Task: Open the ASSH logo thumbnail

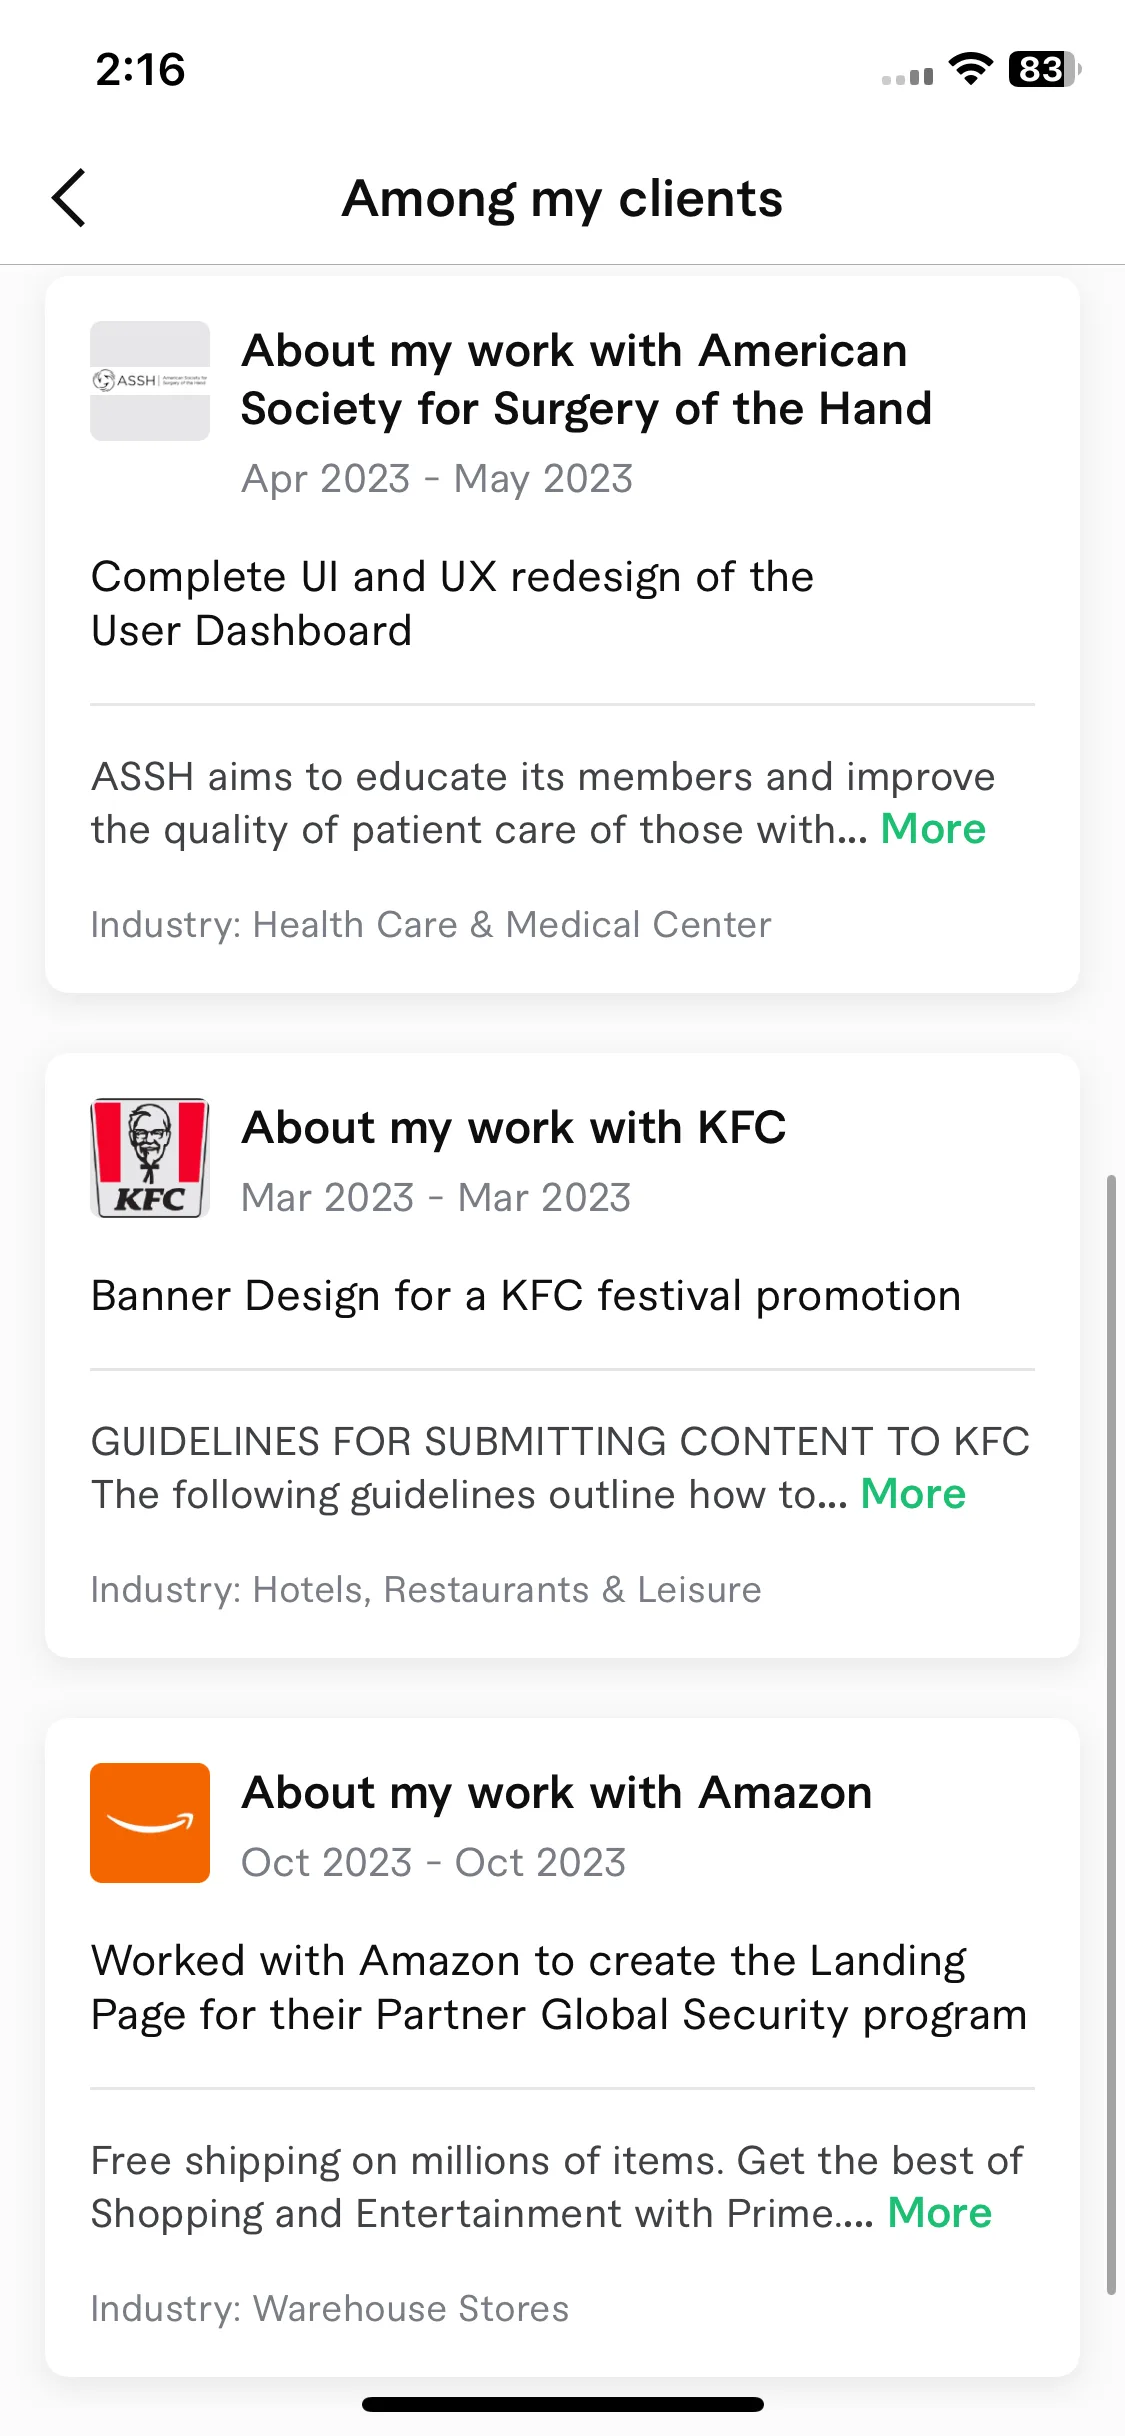Action: tap(150, 381)
